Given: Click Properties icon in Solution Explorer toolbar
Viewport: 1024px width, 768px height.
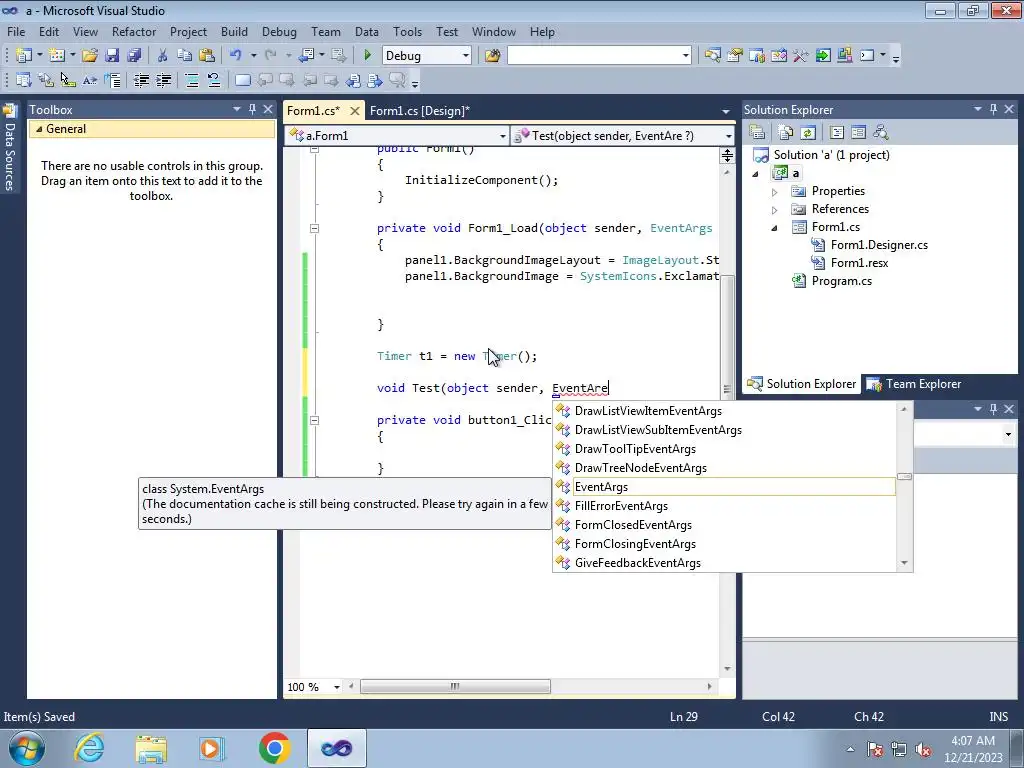Looking at the screenshot, I should [x=757, y=133].
